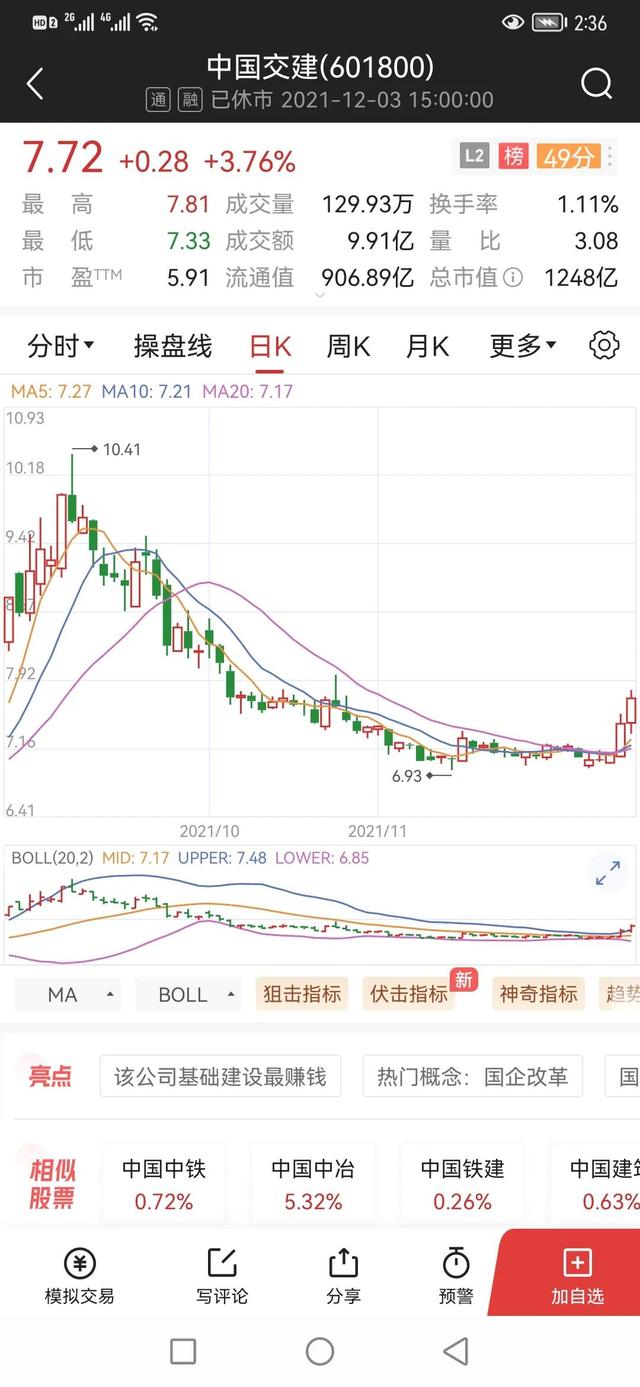Tap the Android home circle button

[x=320, y=1352]
